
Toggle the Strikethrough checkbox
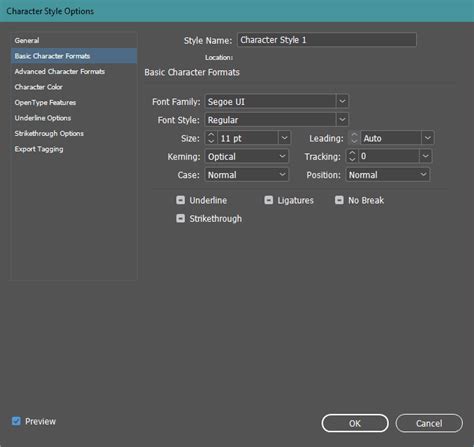coord(180,218)
